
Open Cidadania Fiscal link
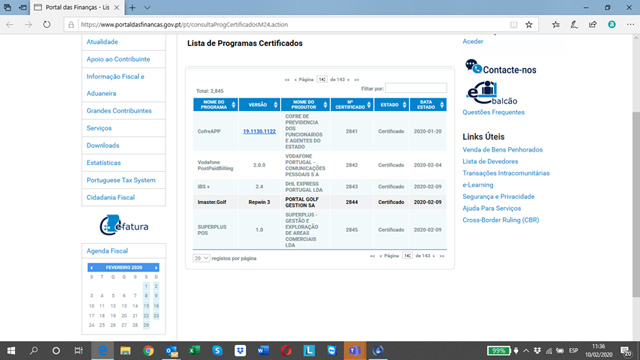pyautogui.click(x=111, y=197)
